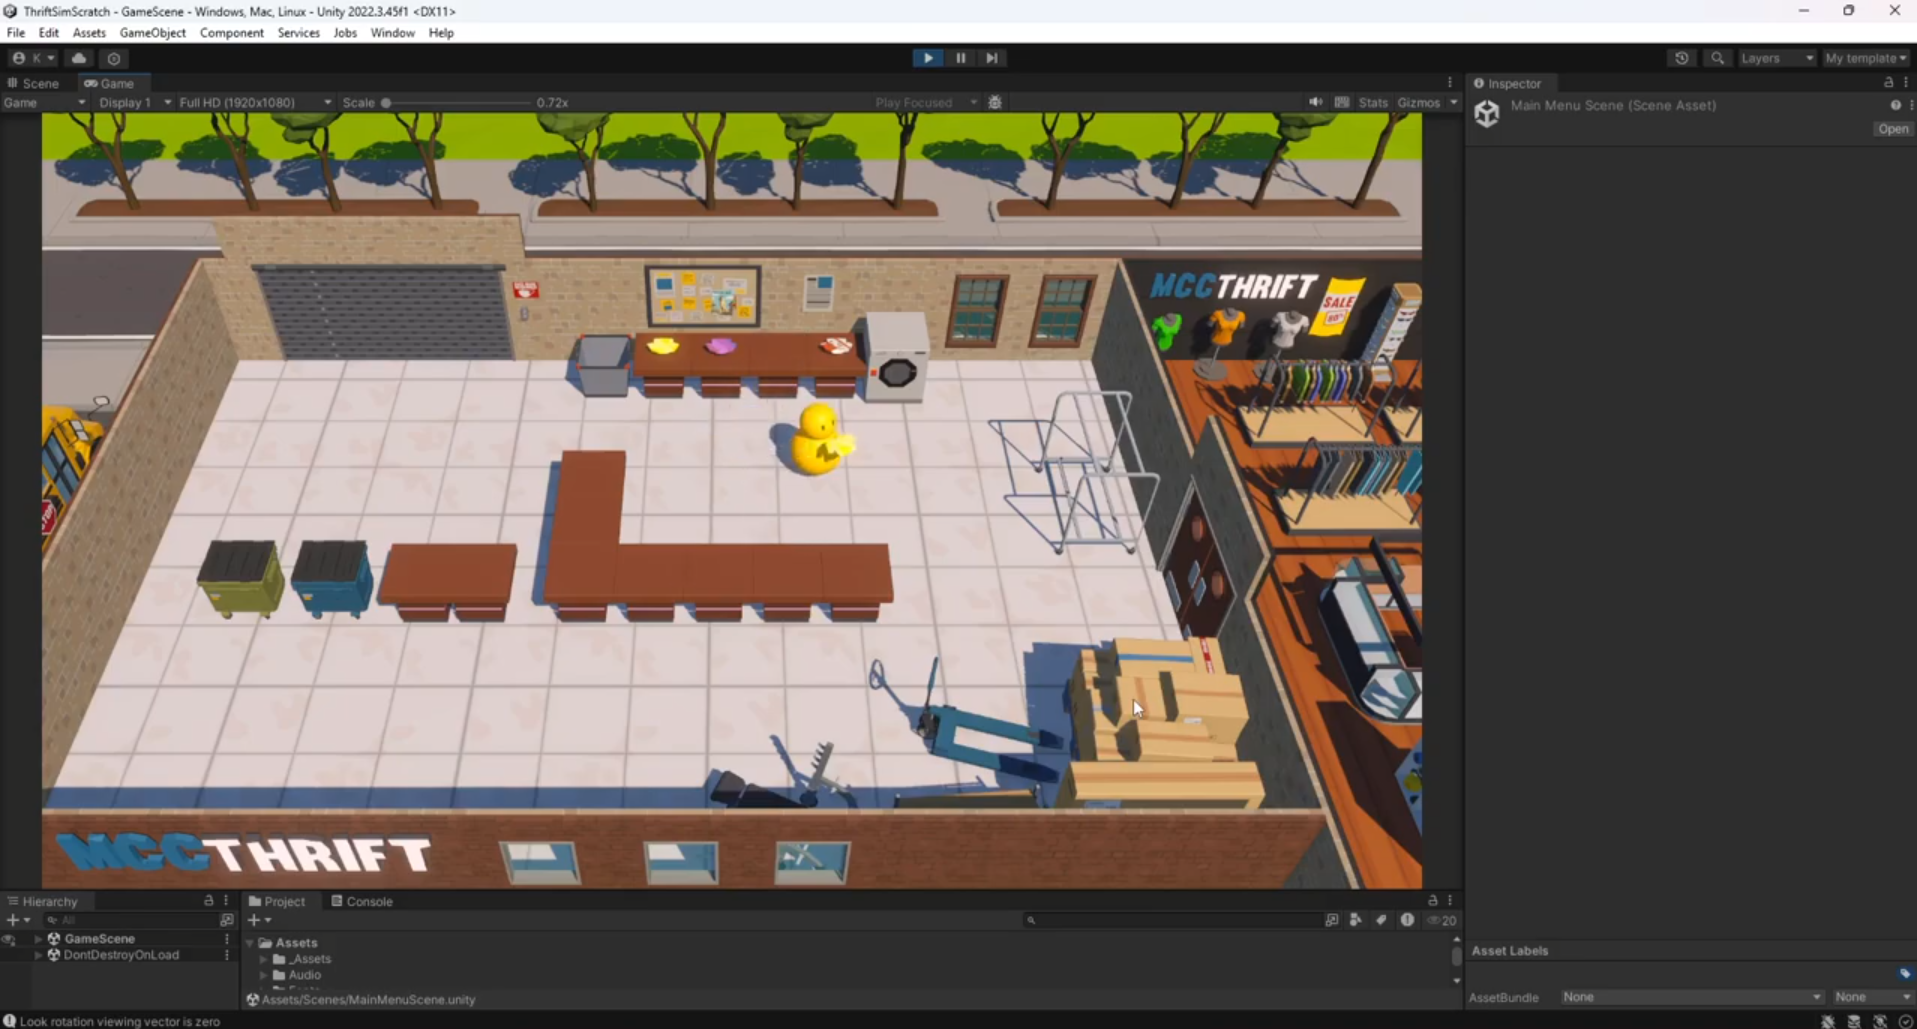Toggle Stats overlay
The width and height of the screenshot is (1917, 1029).
[1373, 102]
